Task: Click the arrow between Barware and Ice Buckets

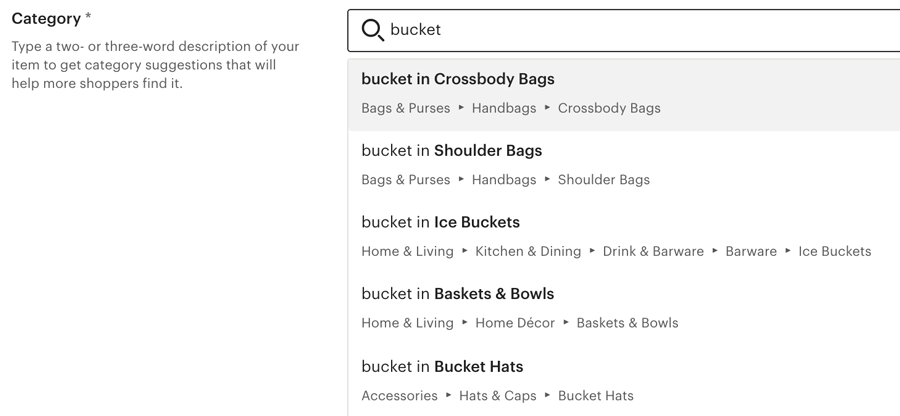Action: click(788, 251)
